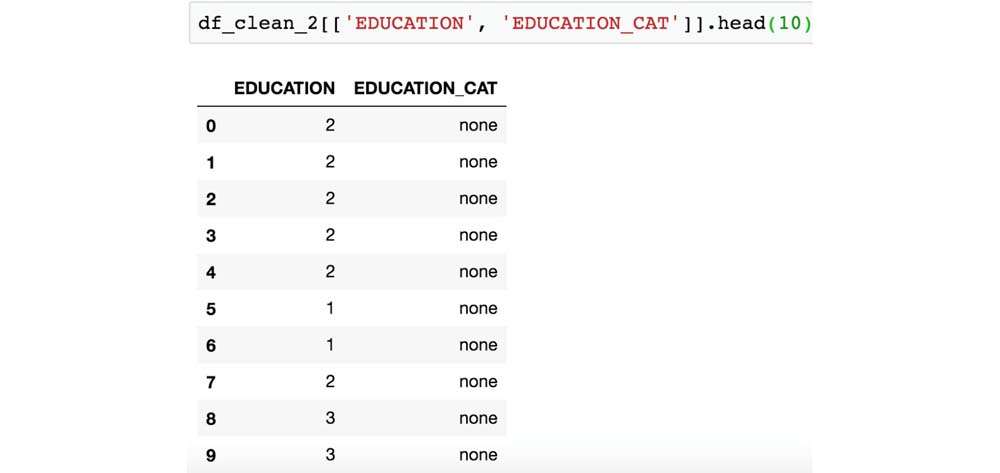Select the EDUCATION_CAT cell in row 0
1000x473 pixels.
coord(478,125)
